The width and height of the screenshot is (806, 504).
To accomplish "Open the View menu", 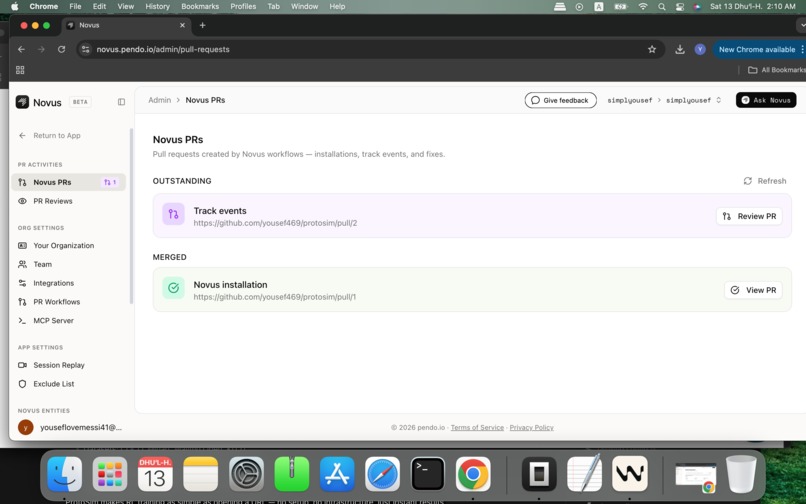I will 125,6.
